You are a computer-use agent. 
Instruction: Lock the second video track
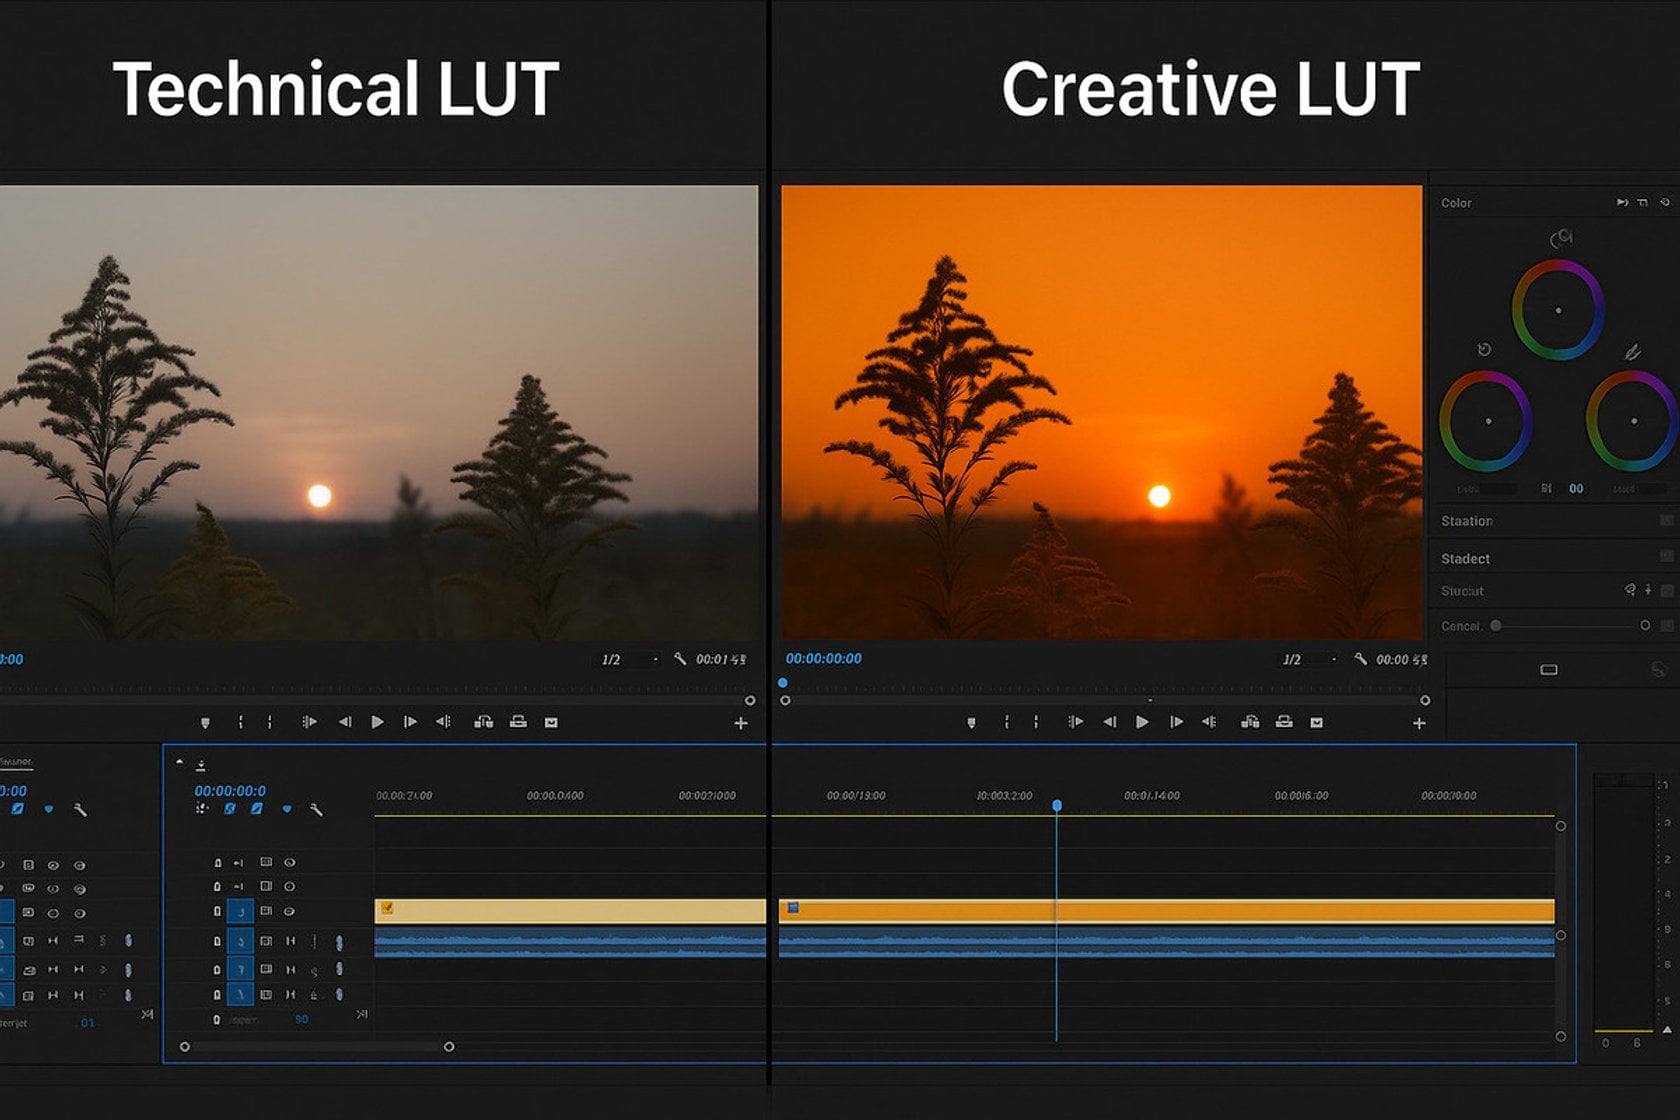[x=218, y=886]
